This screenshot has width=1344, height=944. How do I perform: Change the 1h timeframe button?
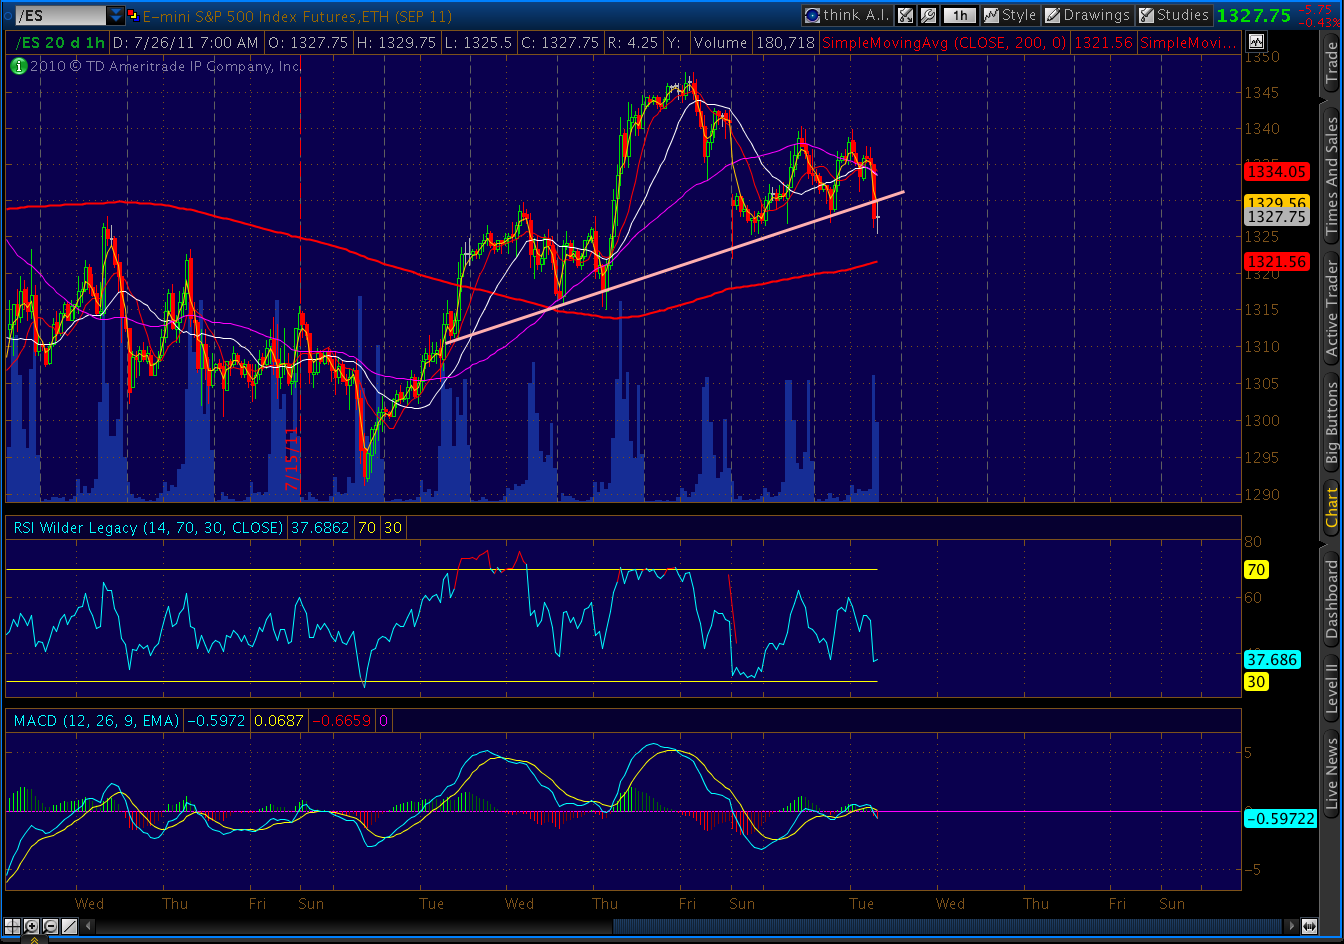(959, 15)
